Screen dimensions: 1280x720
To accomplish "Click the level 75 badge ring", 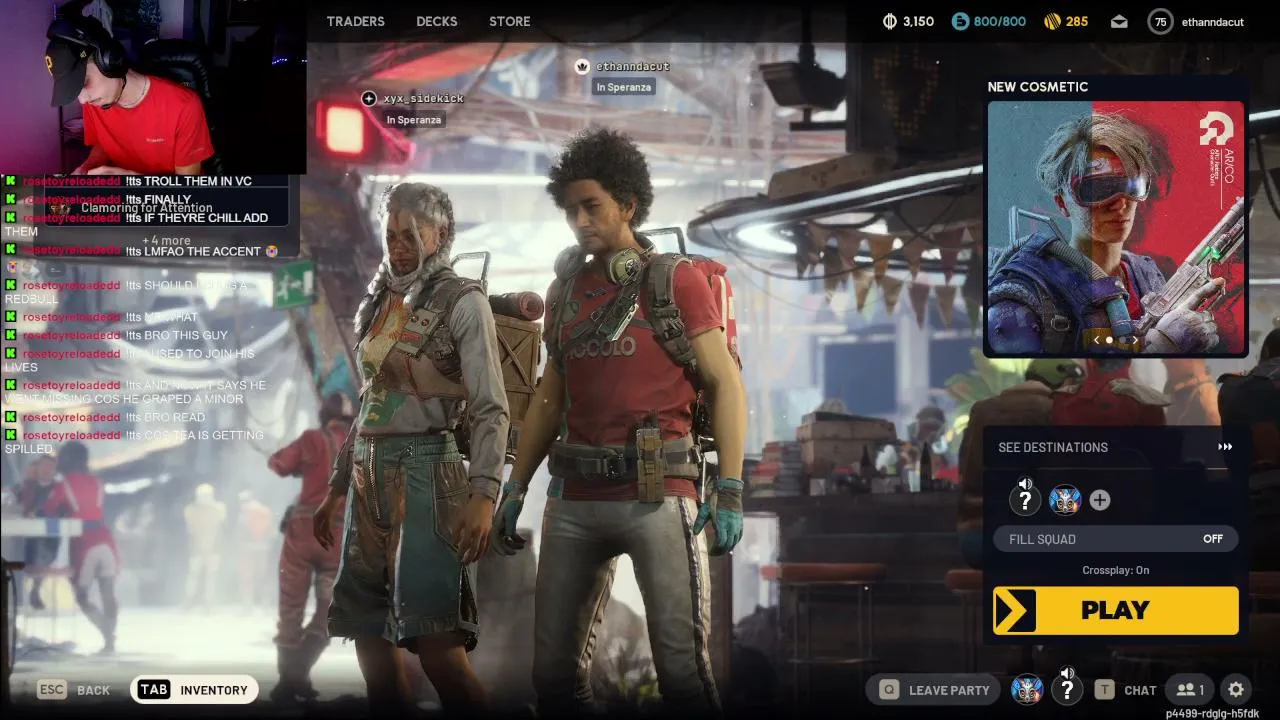I will pos(1160,21).
